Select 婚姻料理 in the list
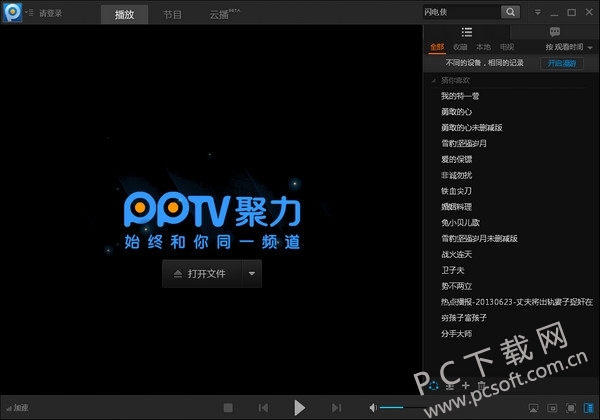This screenshot has width=600, height=420. pos(457,207)
